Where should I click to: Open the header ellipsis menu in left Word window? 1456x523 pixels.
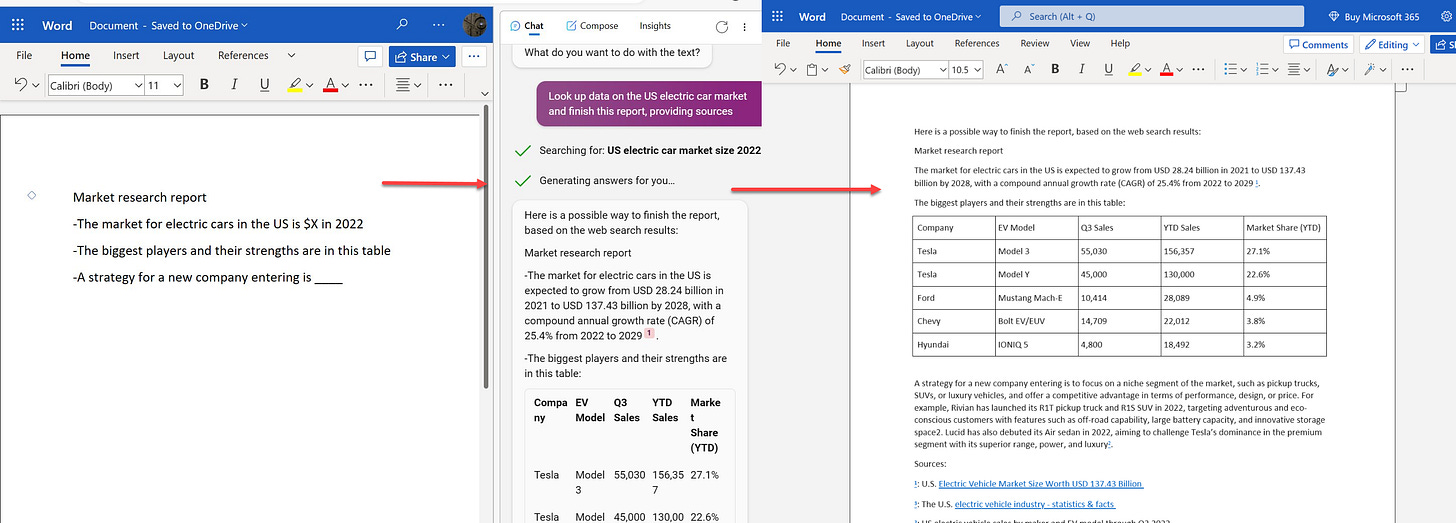(x=439, y=25)
